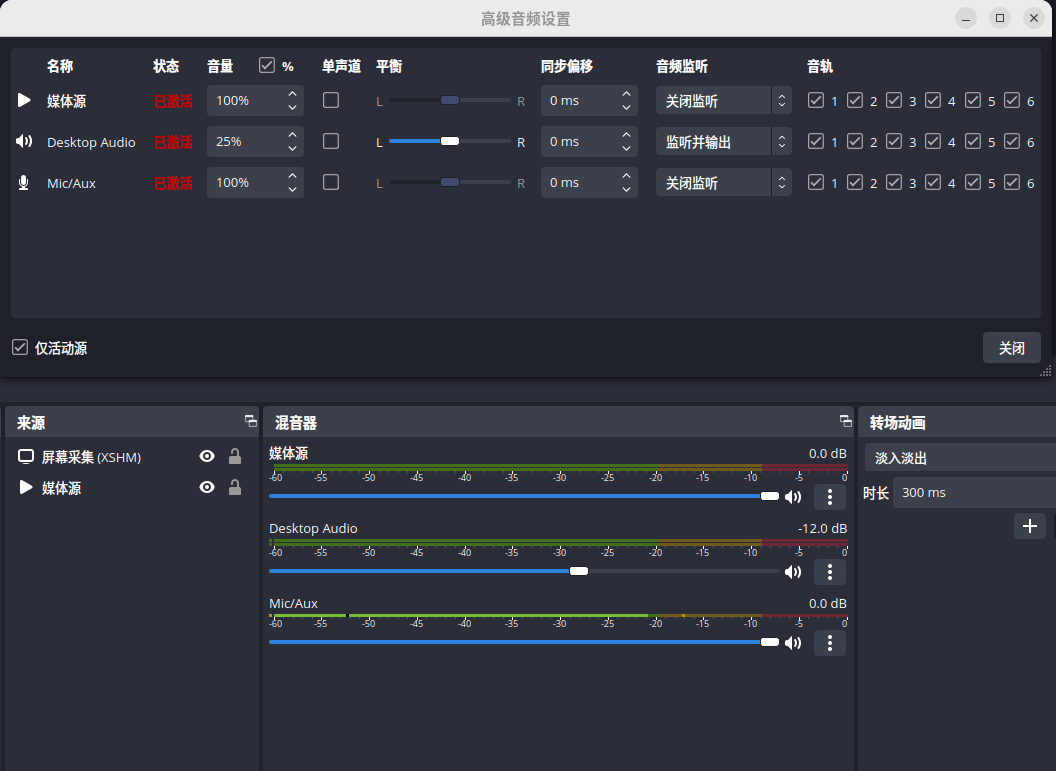Click the transition duration 300 ms field
The height and width of the screenshot is (771, 1056).
pos(974,492)
